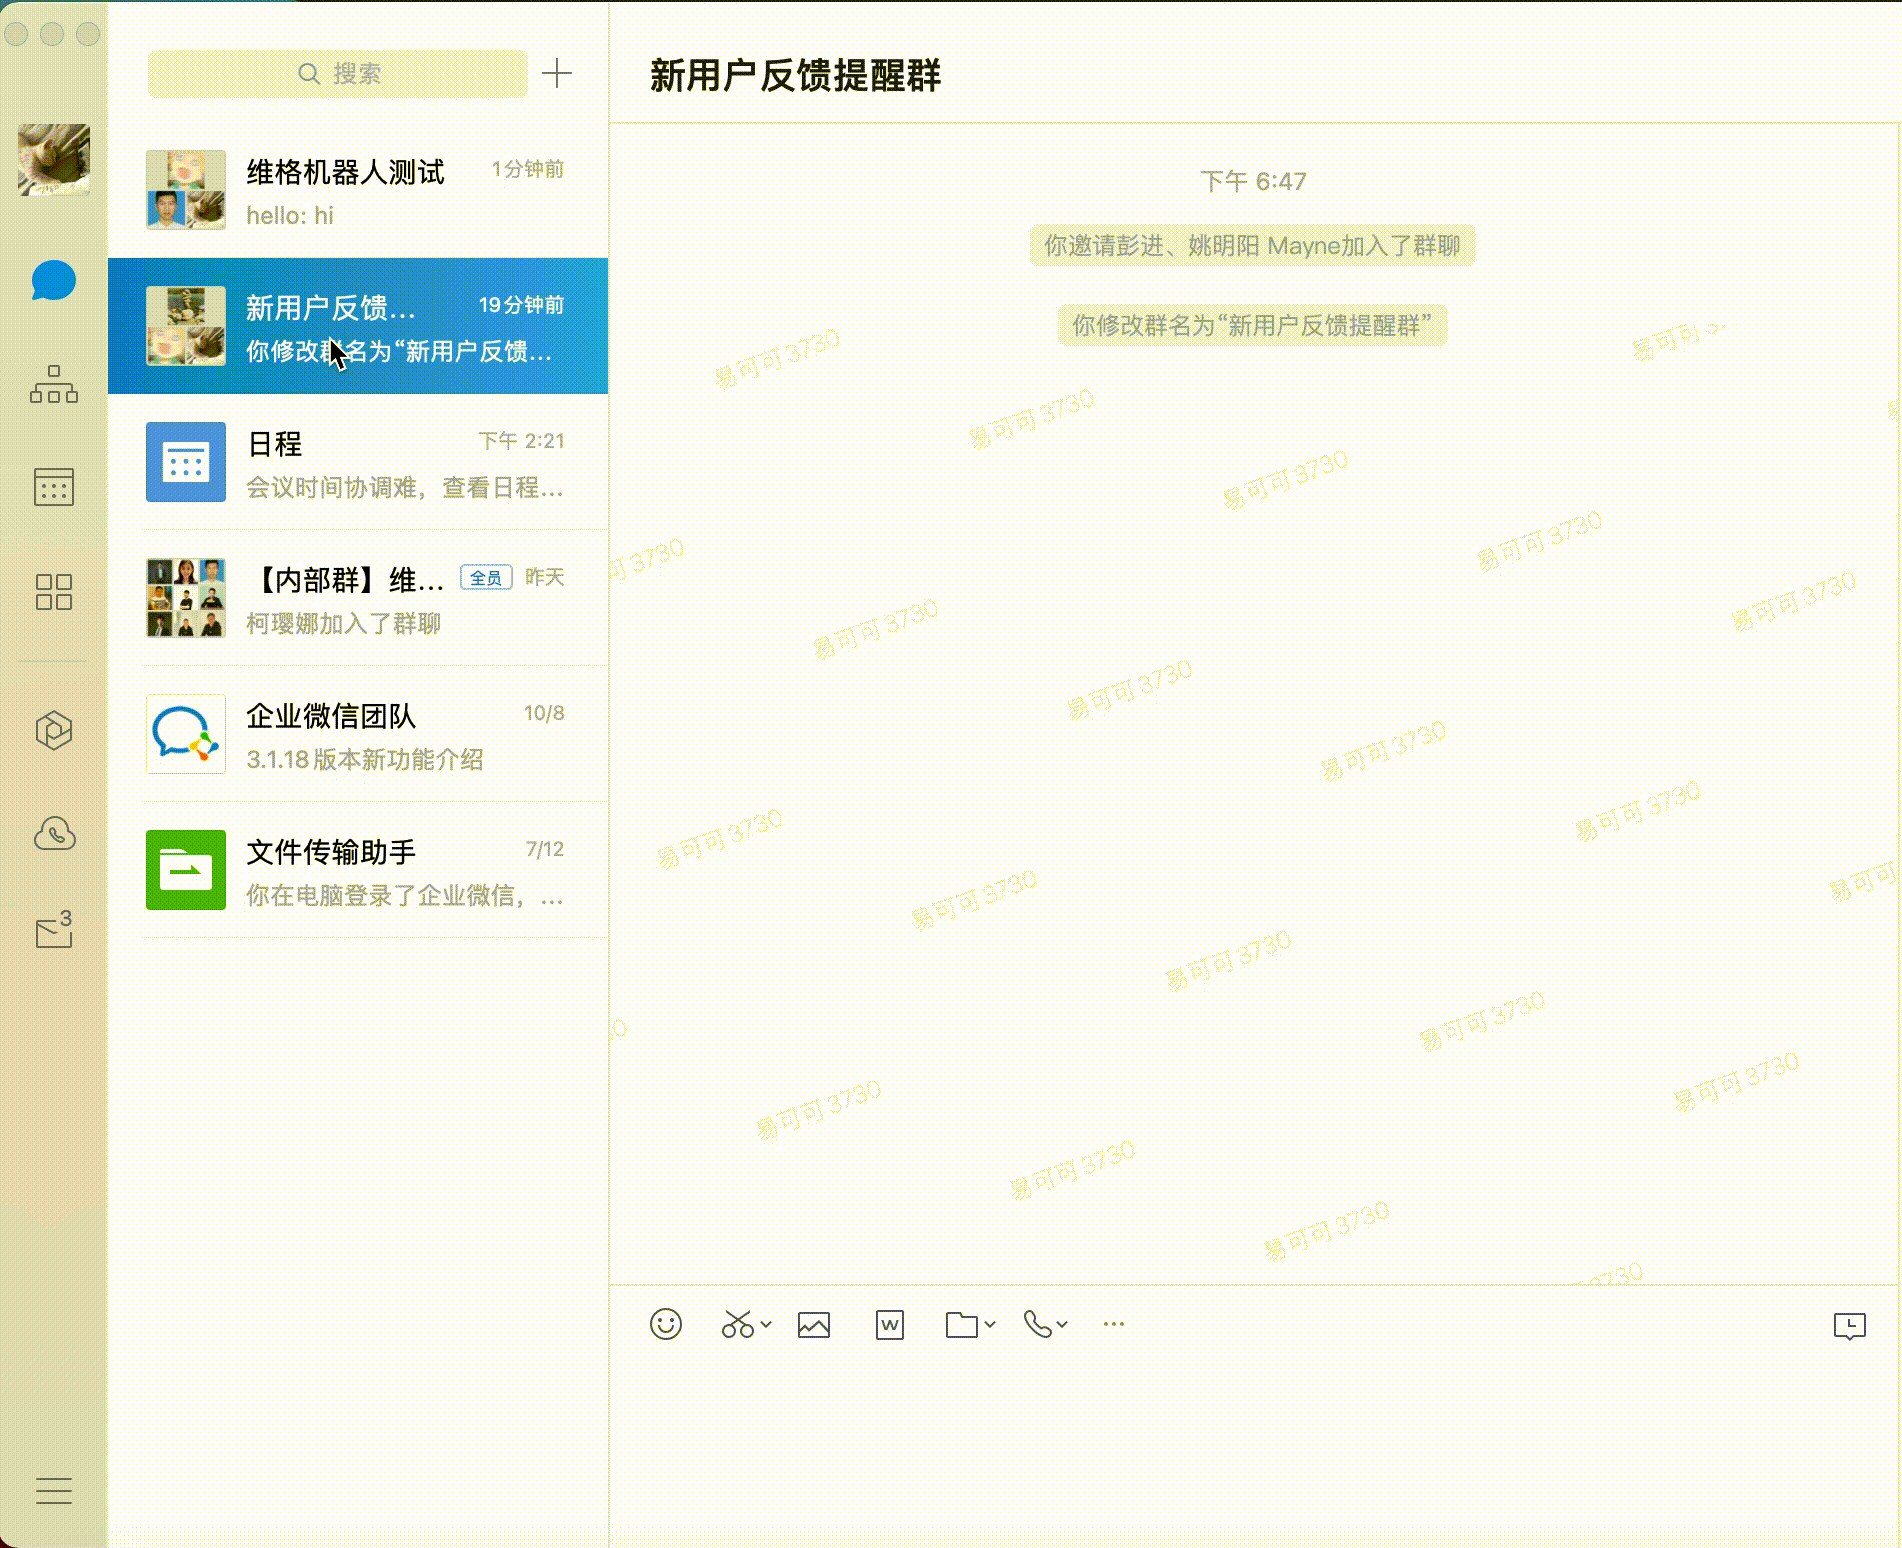Click the user profile avatar in sidebar
This screenshot has height=1548, width=1902.
pyautogui.click(x=54, y=160)
